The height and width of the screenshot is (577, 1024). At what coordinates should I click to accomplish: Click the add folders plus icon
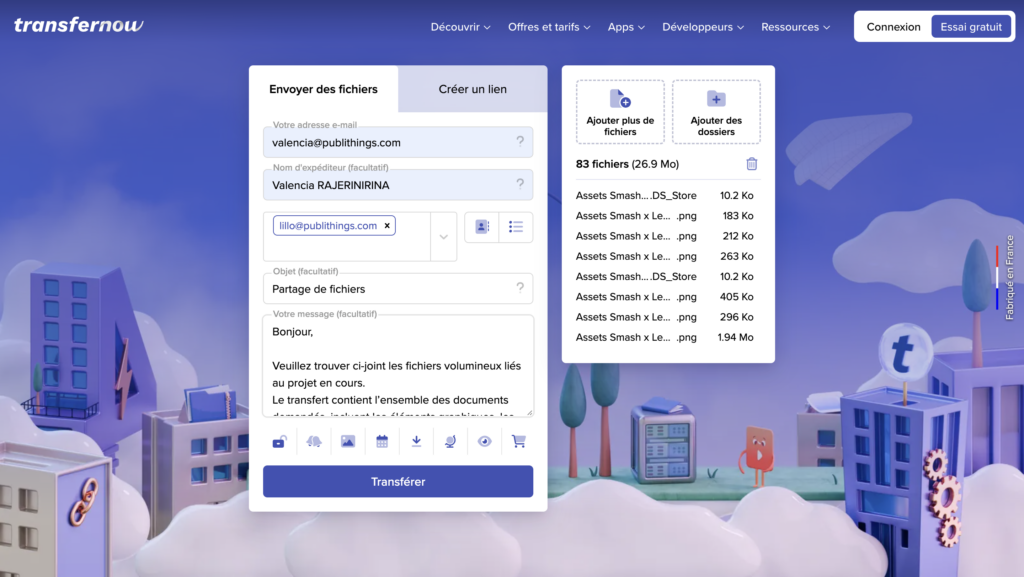pos(716,99)
